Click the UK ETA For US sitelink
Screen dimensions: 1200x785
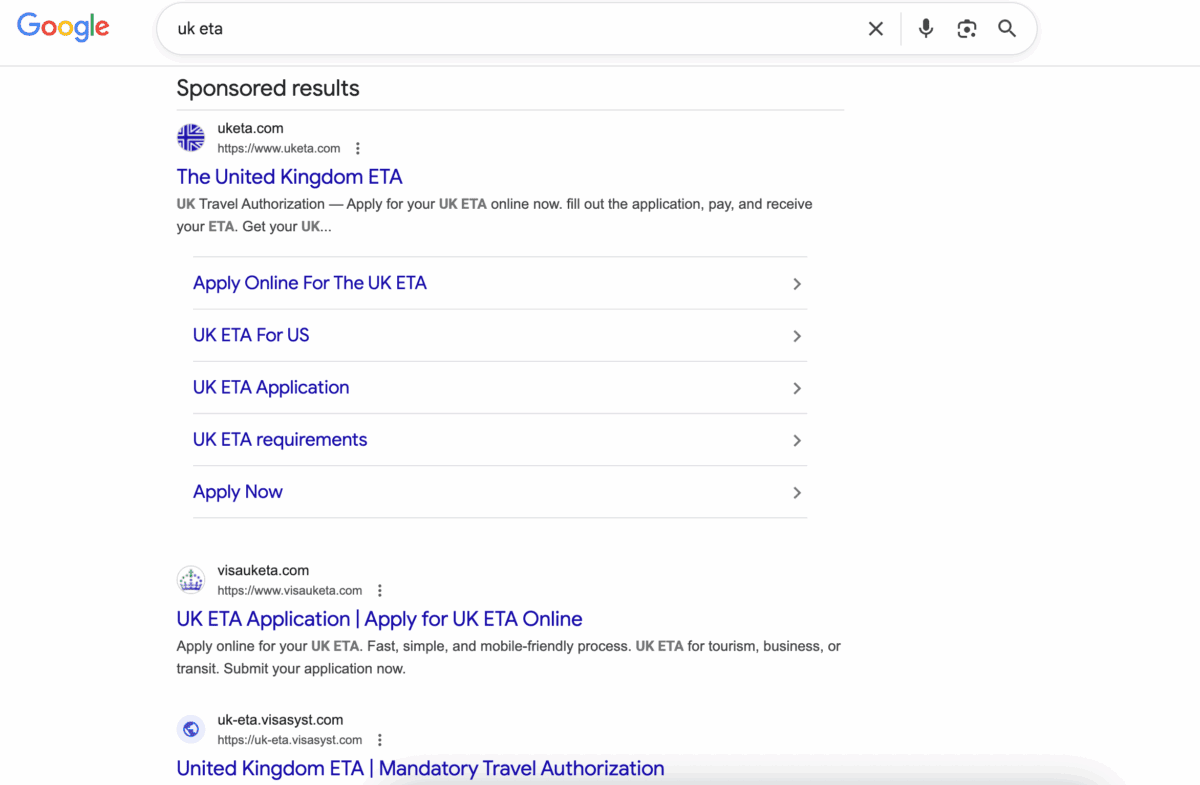click(x=251, y=335)
